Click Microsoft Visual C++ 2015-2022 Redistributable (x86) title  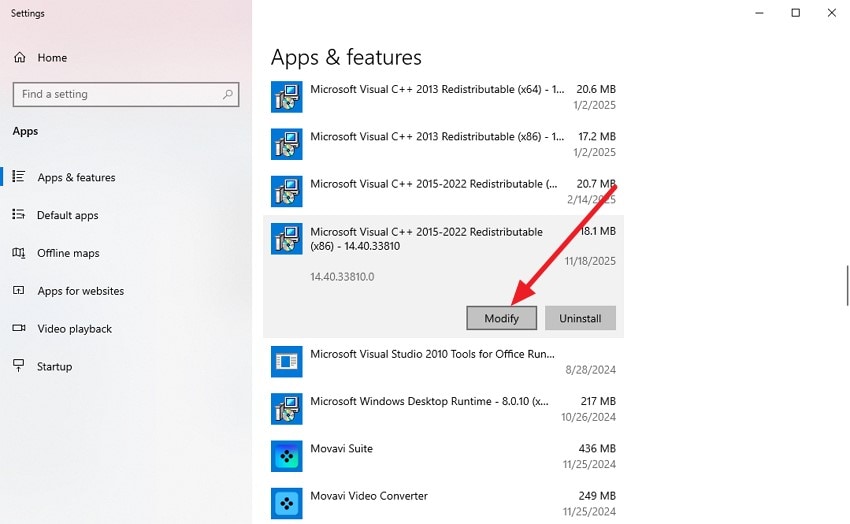point(427,239)
